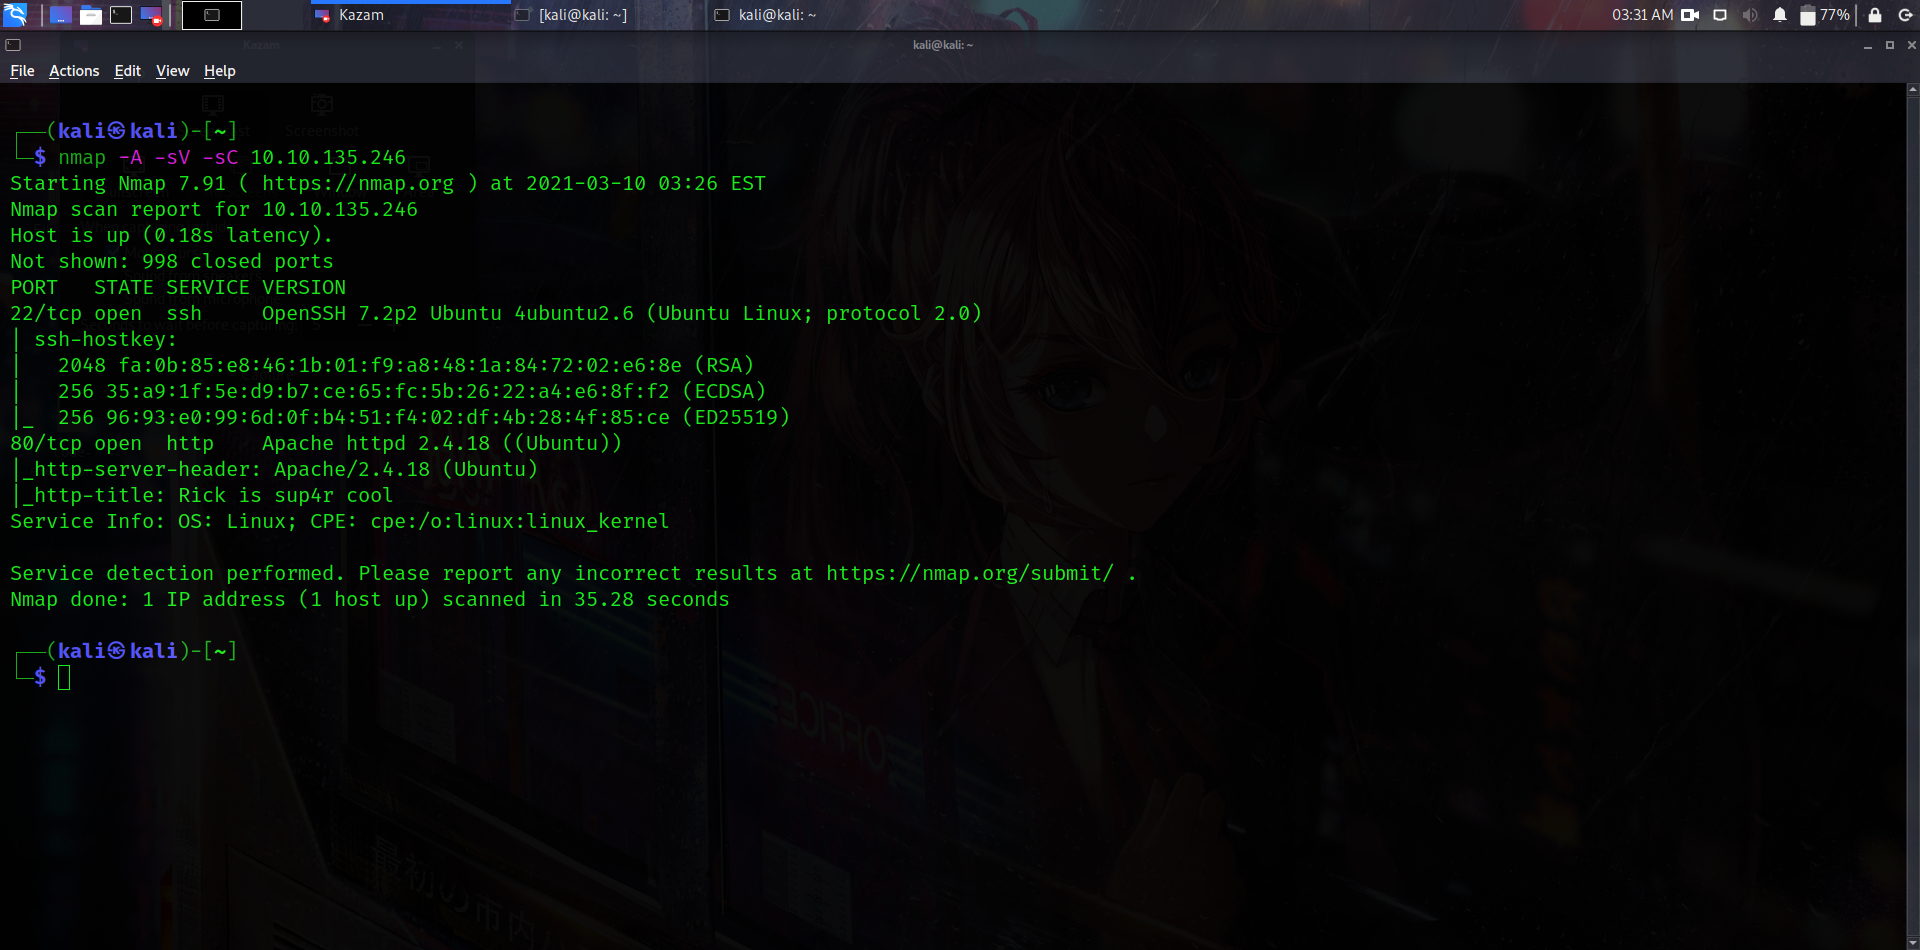Click the panel clock showing 03:31 AM
Screen dimensions: 1920x950
pos(1642,15)
